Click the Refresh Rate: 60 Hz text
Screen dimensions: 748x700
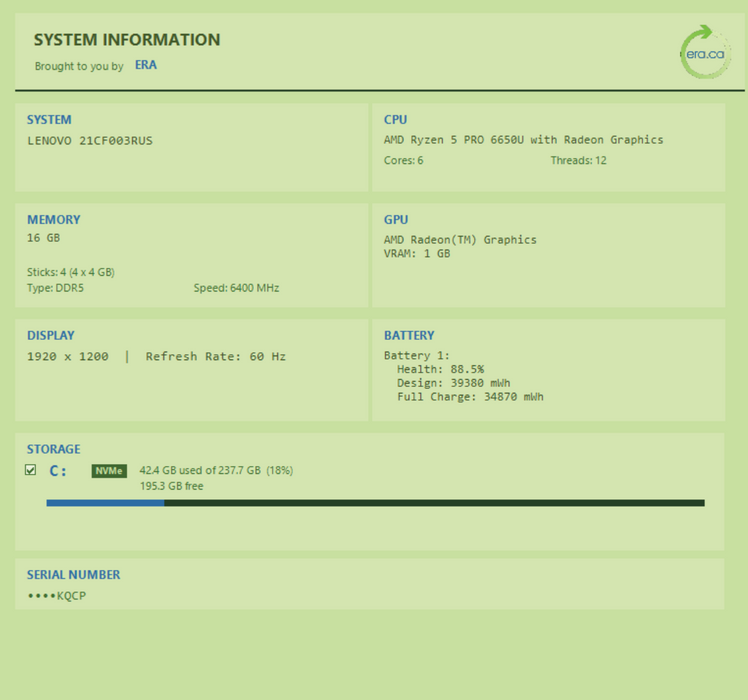pyautogui.click(x=216, y=356)
